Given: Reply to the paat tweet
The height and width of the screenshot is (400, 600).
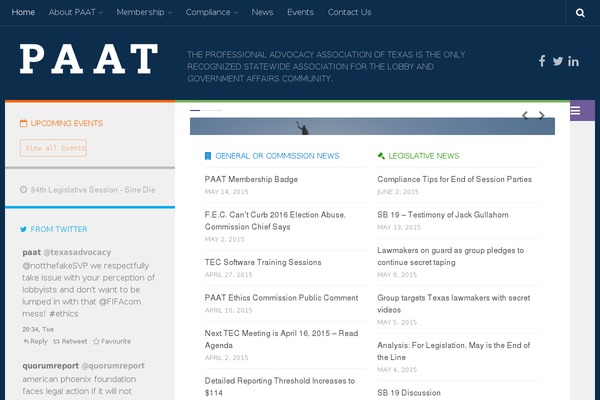Looking at the screenshot, I should pyautogui.click(x=35, y=341).
